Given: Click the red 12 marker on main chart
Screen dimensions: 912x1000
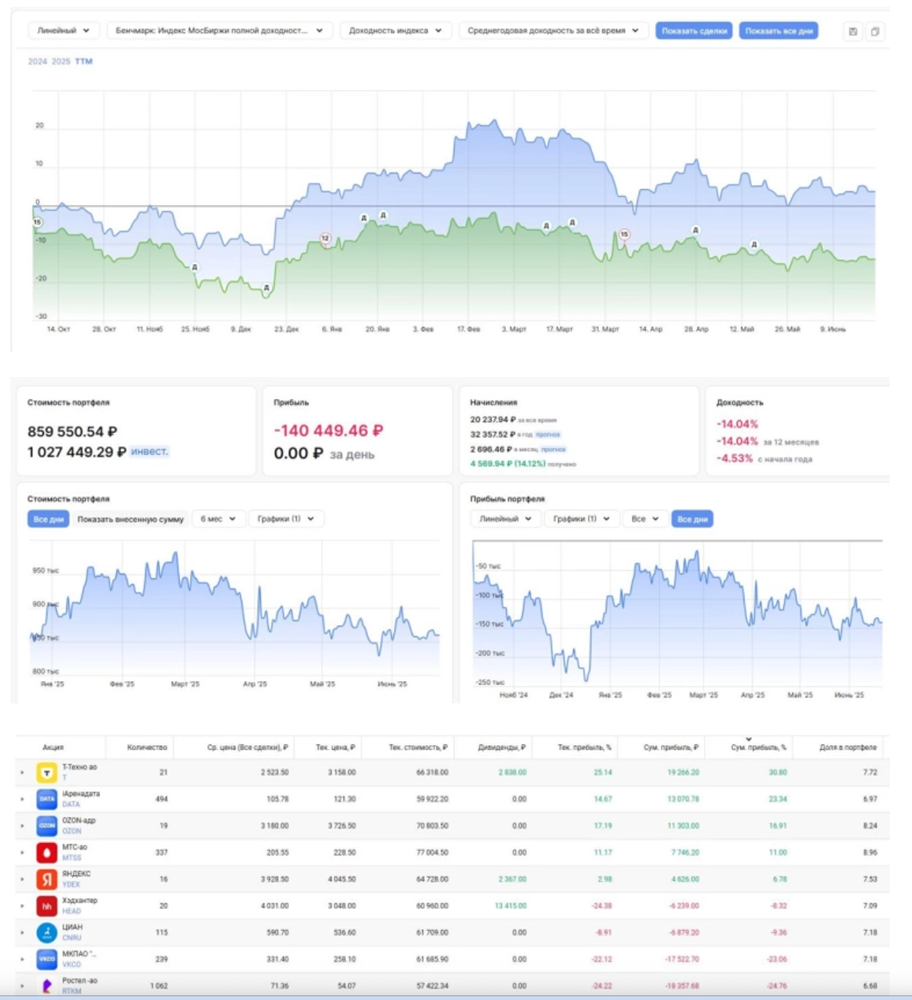Looking at the screenshot, I should click(x=325, y=238).
